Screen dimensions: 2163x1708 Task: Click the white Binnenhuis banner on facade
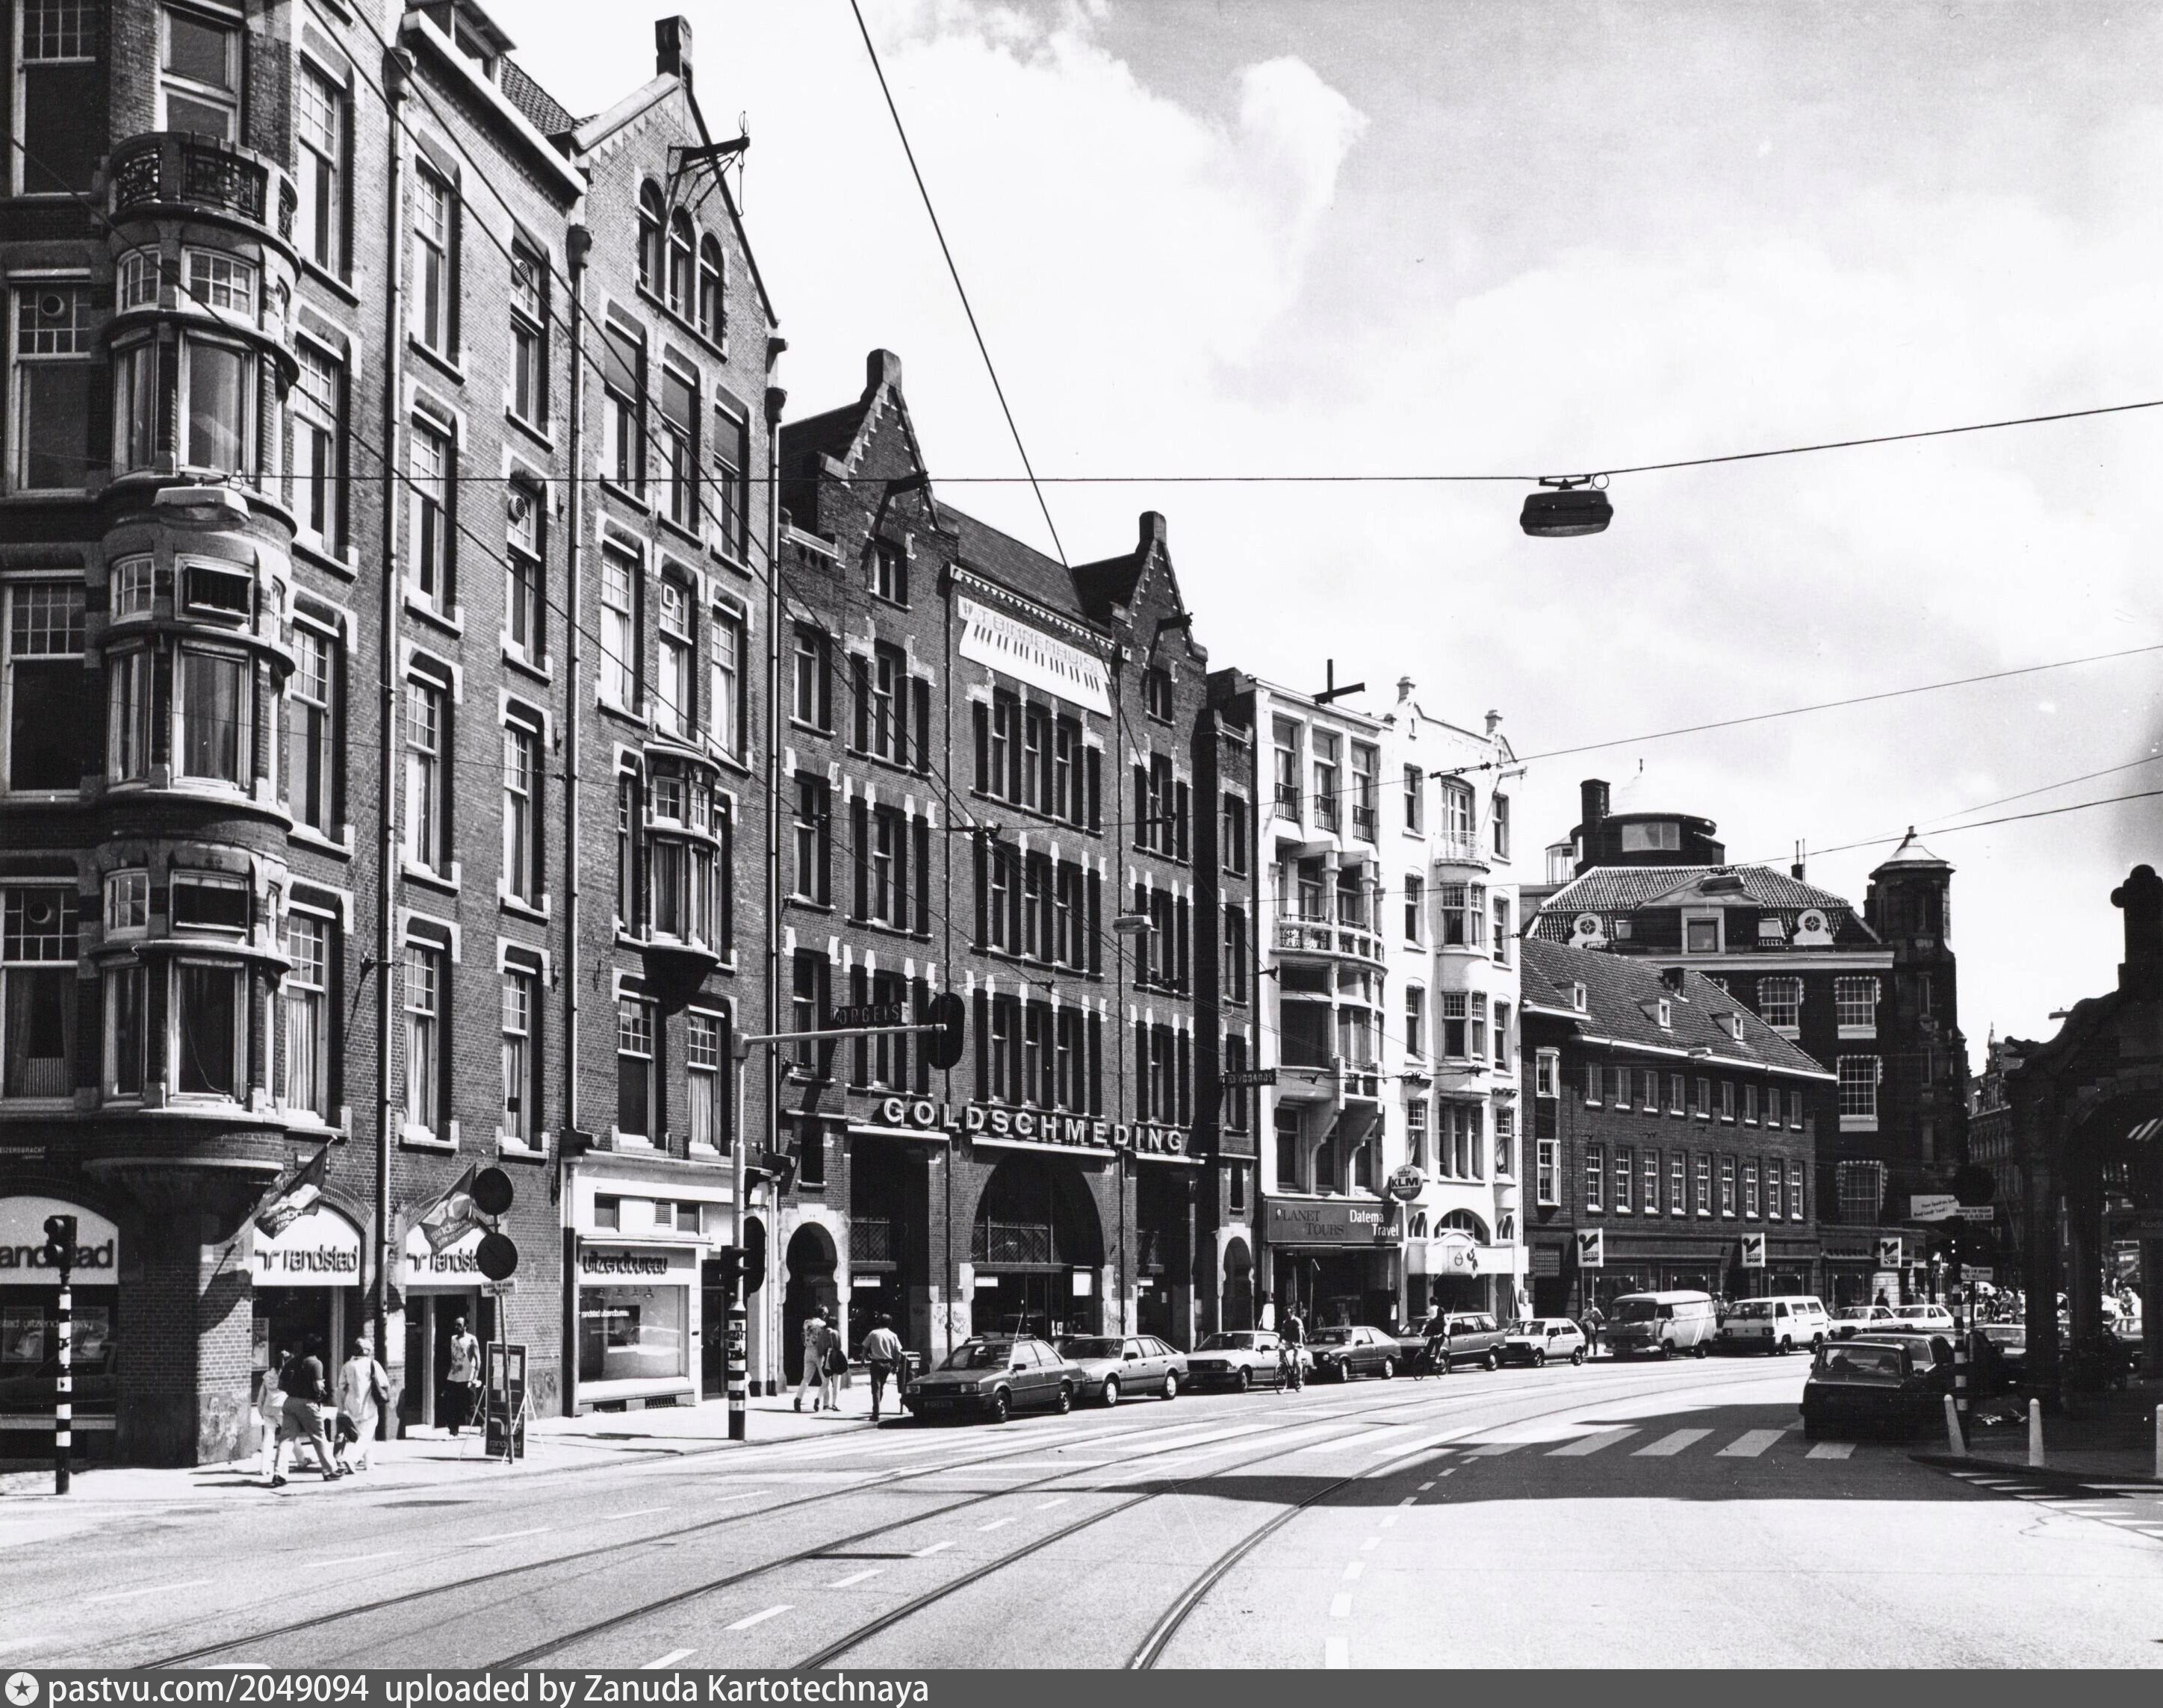[1034, 658]
